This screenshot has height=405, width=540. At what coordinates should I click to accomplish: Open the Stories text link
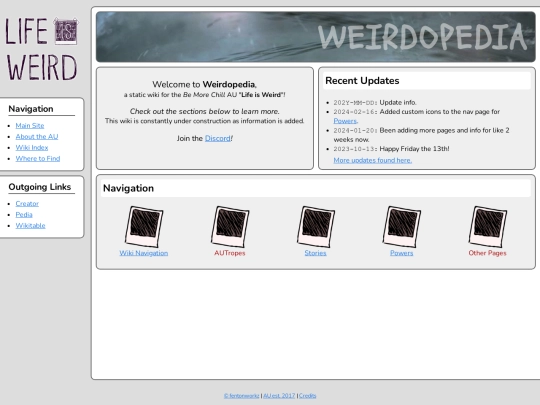315,253
